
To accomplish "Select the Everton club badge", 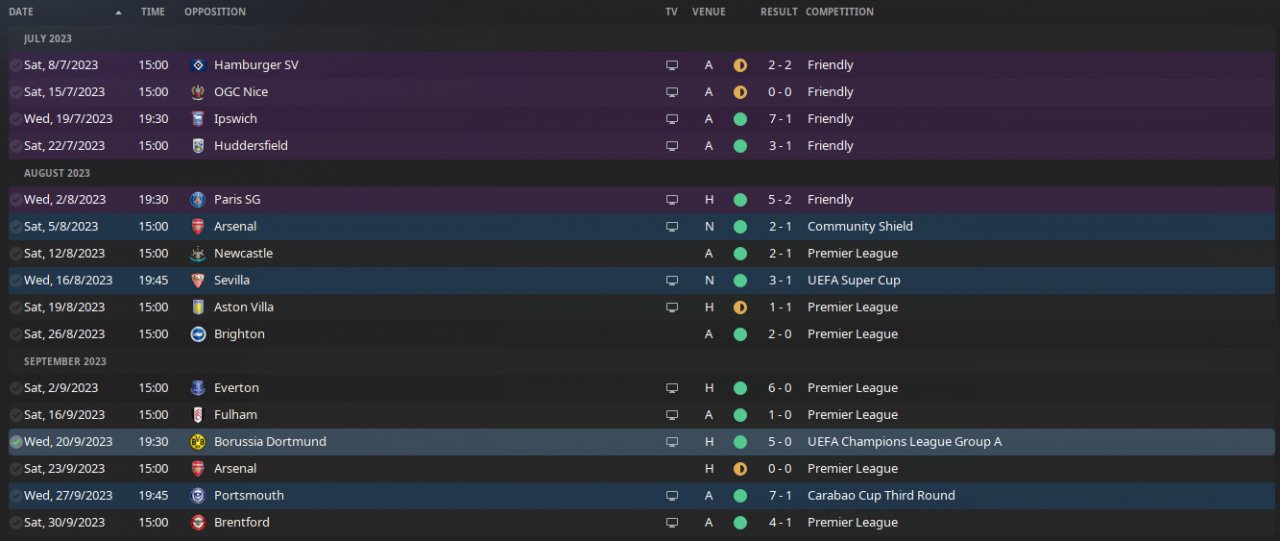I will tap(197, 388).
